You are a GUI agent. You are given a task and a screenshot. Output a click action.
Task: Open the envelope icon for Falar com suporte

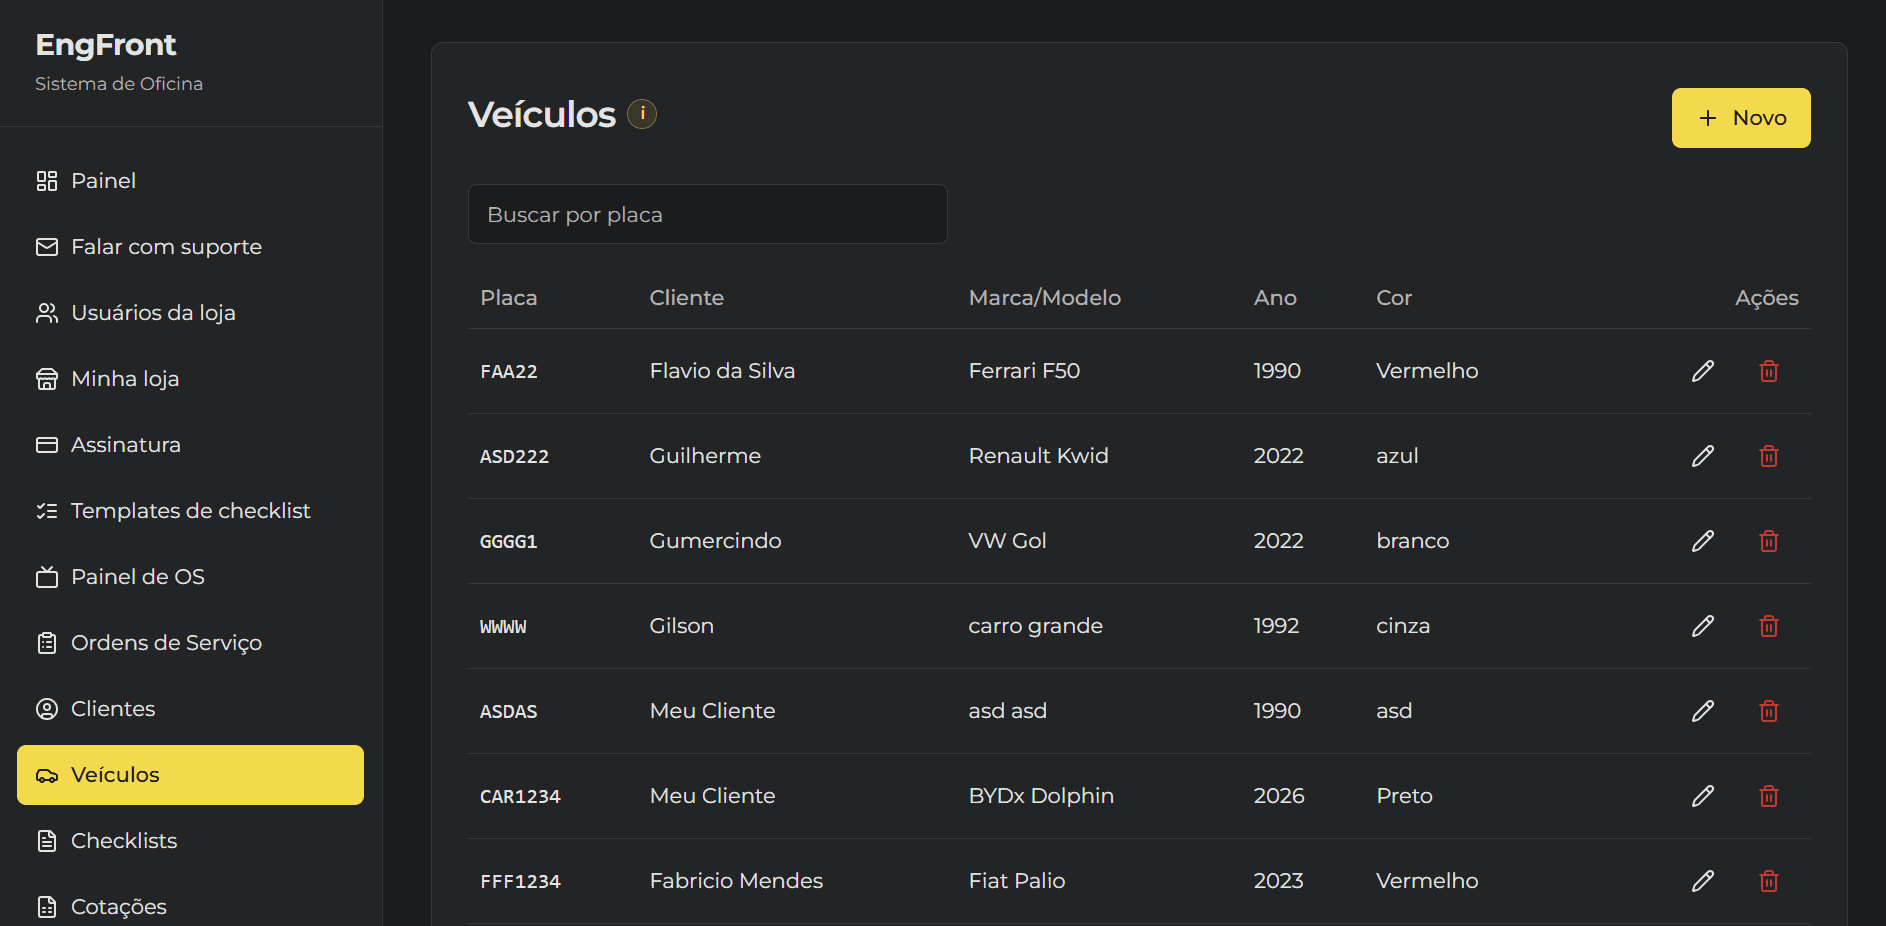[46, 247]
